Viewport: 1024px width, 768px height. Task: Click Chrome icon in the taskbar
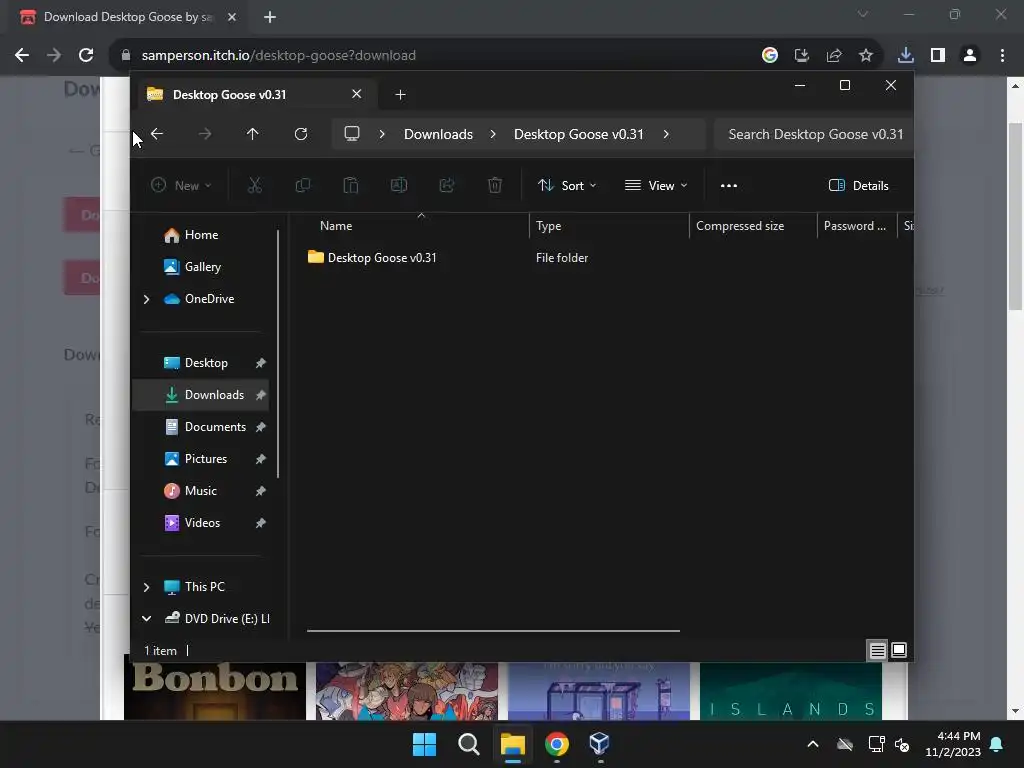pos(557,744)
